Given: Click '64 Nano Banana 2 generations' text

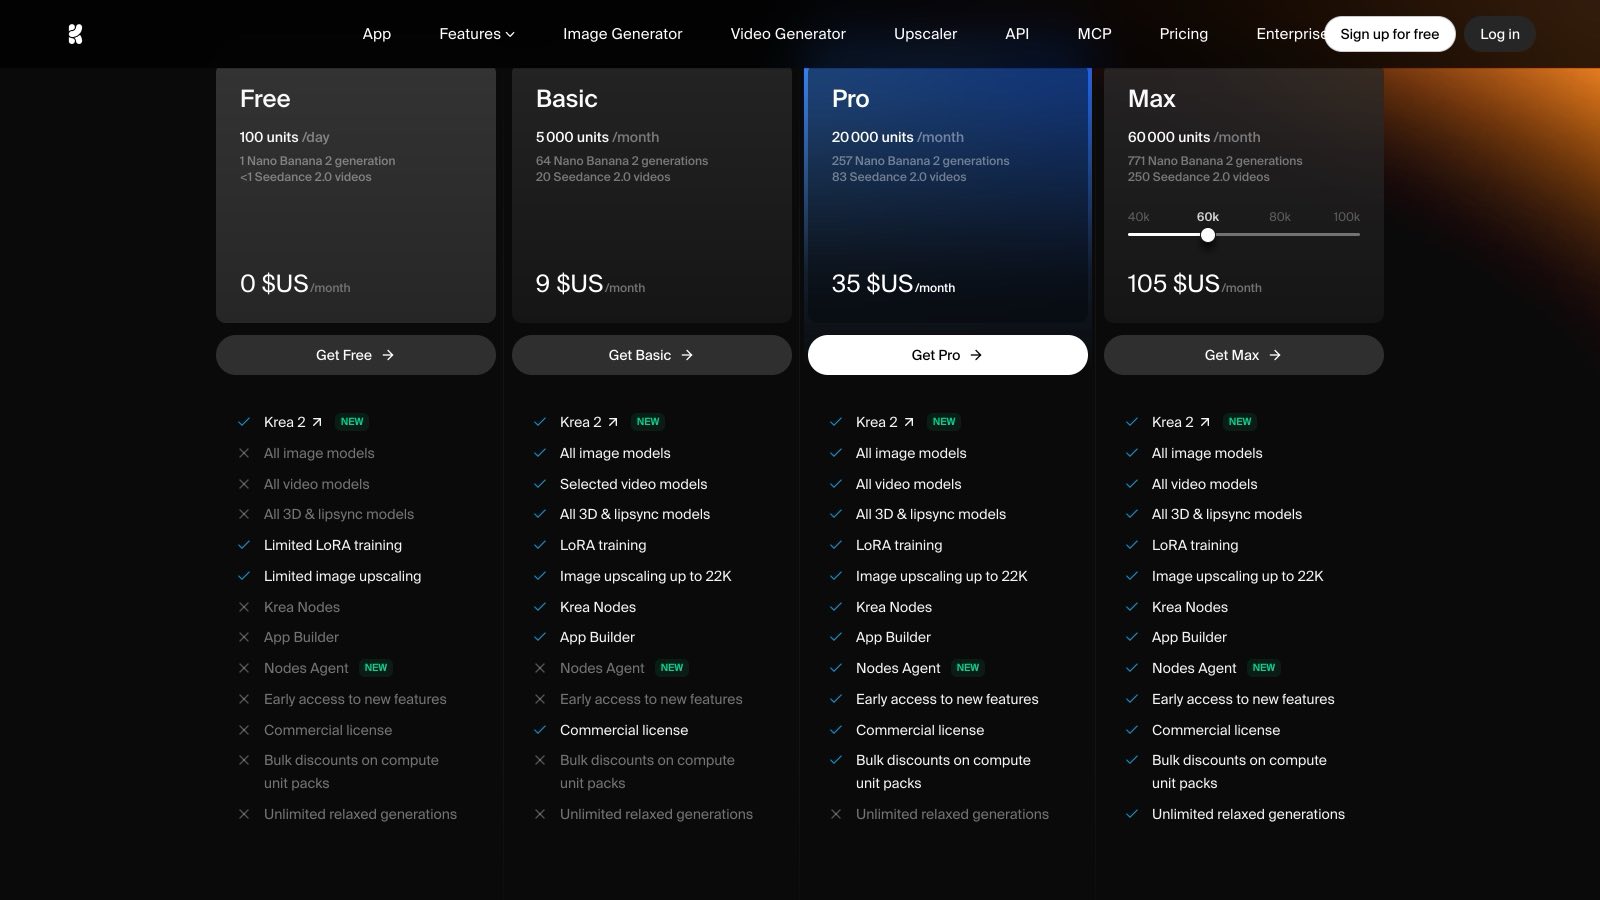Looking at the screenshot, I should click(x=622, y=161).
